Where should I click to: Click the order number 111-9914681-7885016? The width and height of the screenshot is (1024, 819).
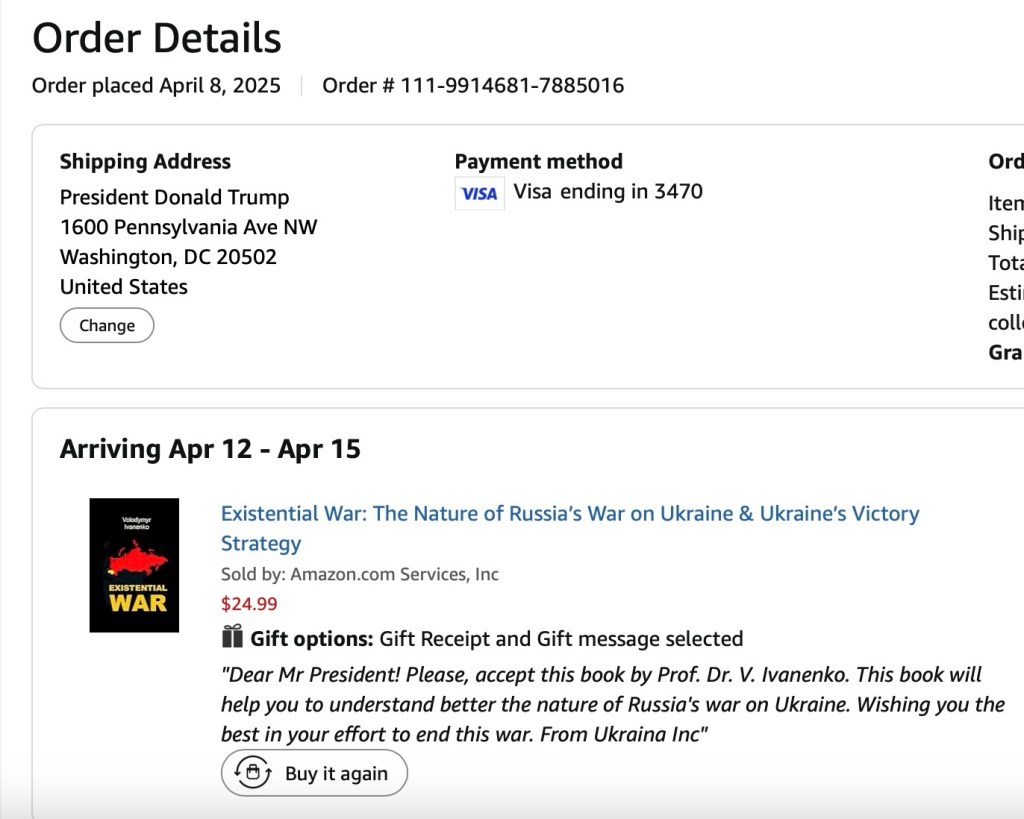(512, 85)
